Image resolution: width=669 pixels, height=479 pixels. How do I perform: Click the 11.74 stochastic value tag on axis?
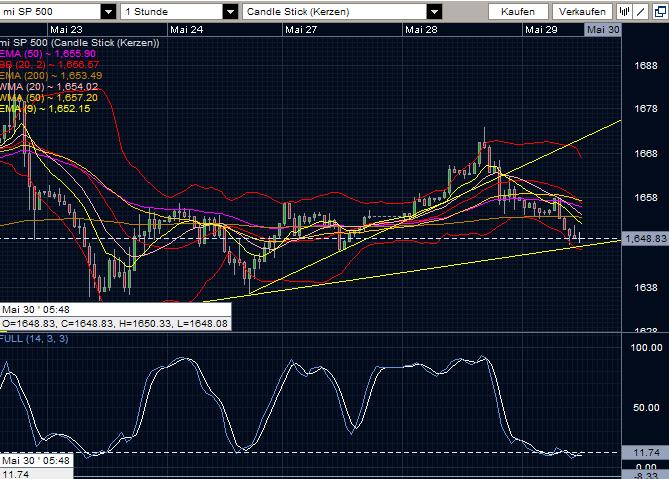645,453
